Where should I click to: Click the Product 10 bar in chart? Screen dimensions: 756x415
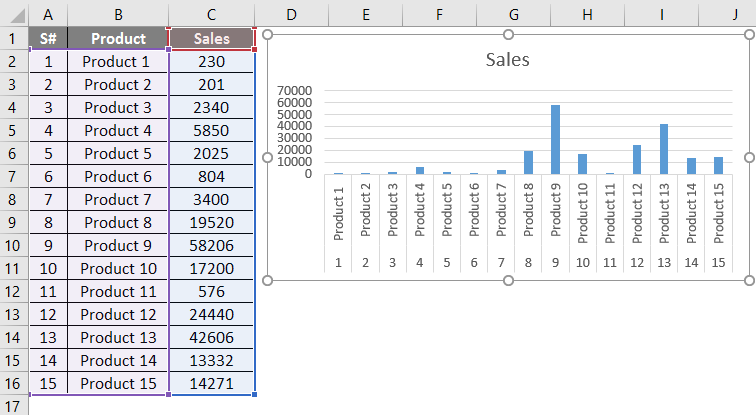point(582,164)
